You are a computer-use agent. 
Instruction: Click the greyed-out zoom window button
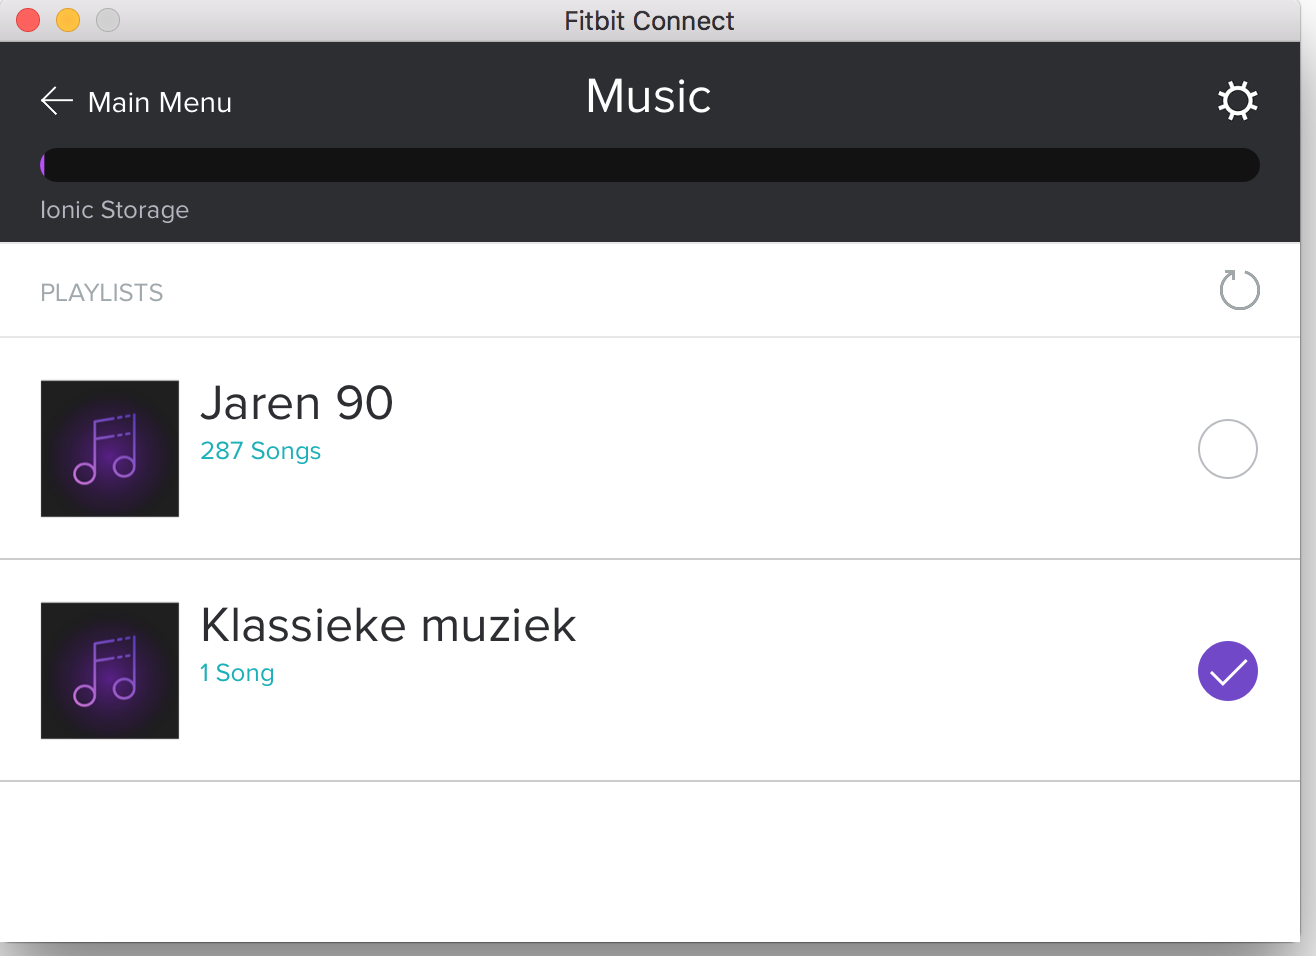(108, 20)
